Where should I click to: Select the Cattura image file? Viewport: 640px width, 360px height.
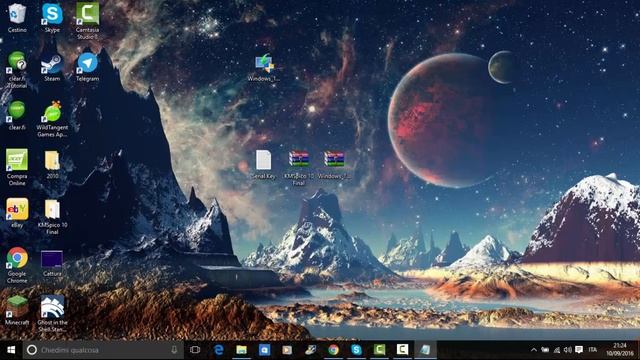pos(52,263)
